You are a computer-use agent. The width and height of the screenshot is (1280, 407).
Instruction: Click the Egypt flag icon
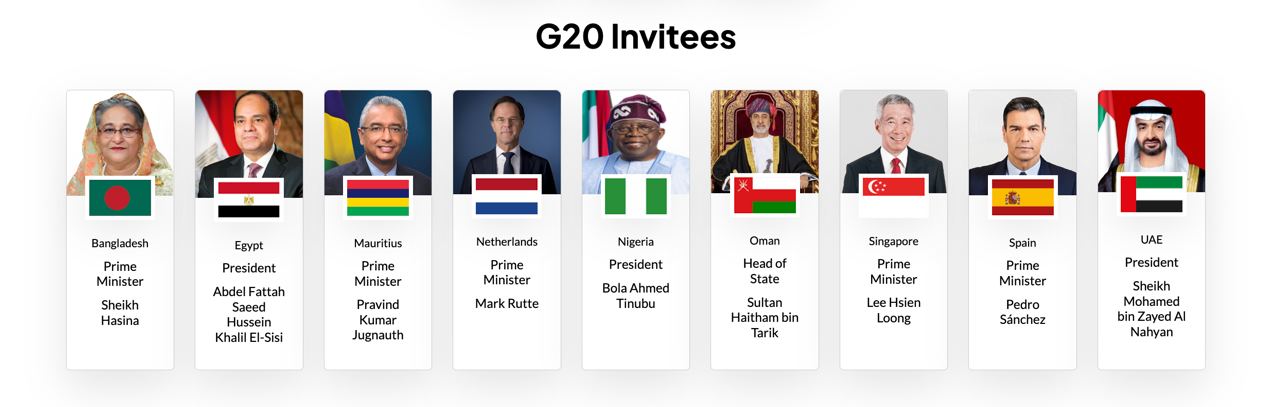tap(249, 199)
